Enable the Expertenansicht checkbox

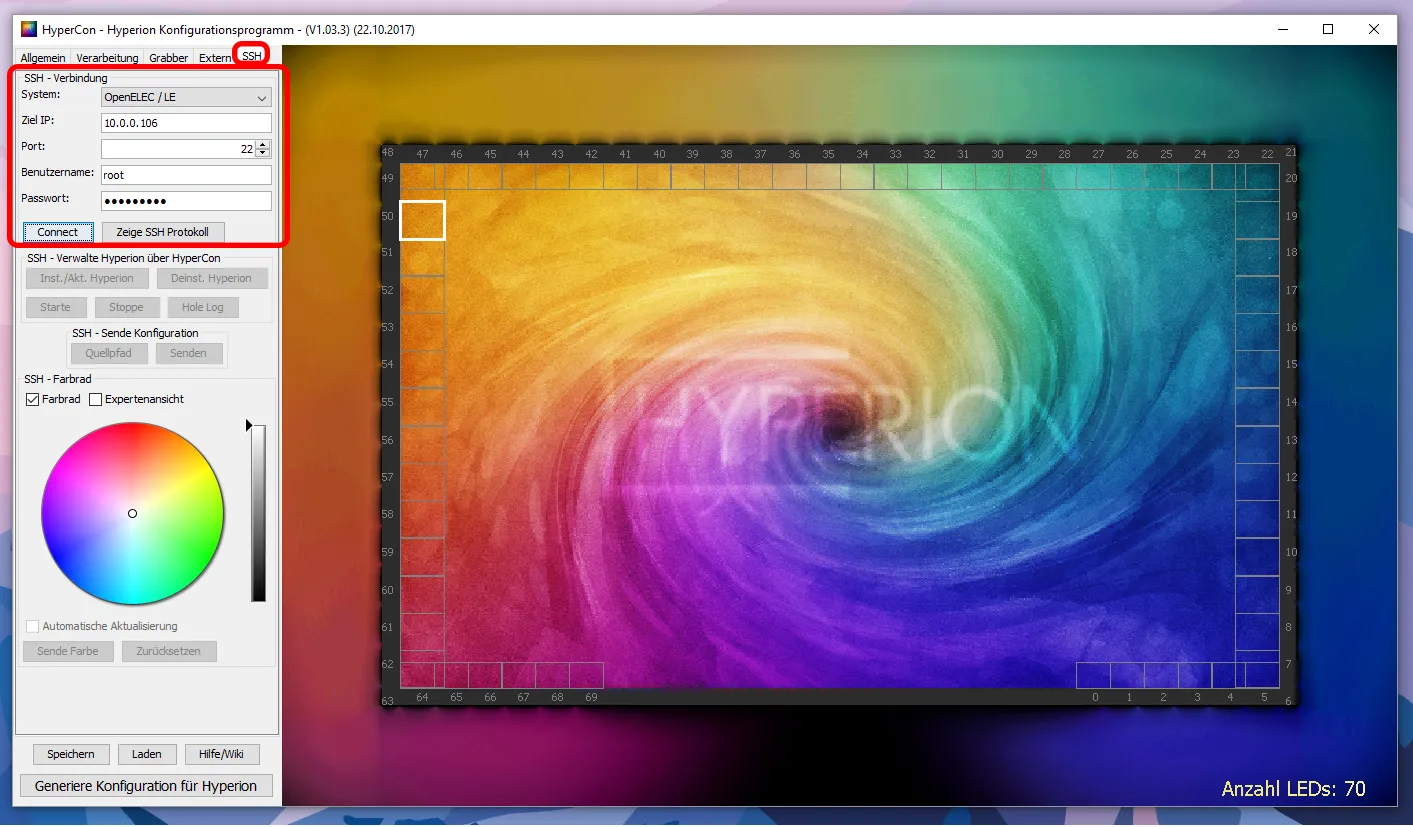pyautogui.click(x=96, y=399)
